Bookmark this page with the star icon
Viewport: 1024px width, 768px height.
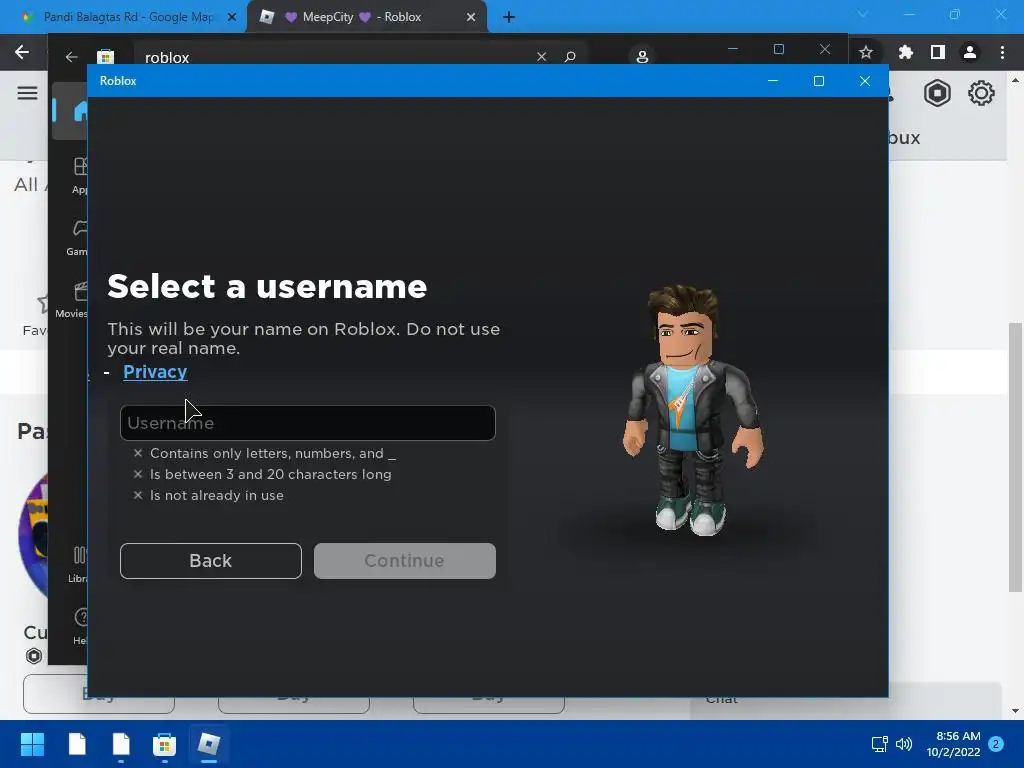[866, 52]
